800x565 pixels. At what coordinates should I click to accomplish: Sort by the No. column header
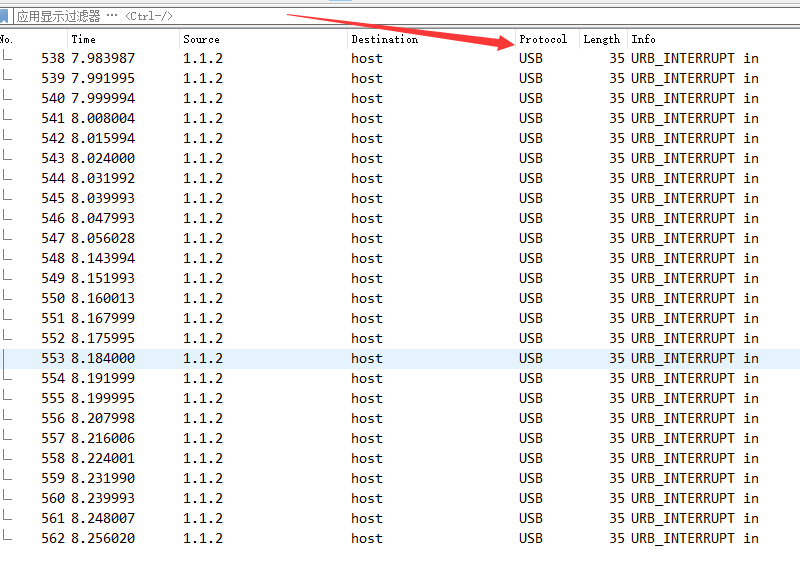pyautogui.click(x=6, y=39)
